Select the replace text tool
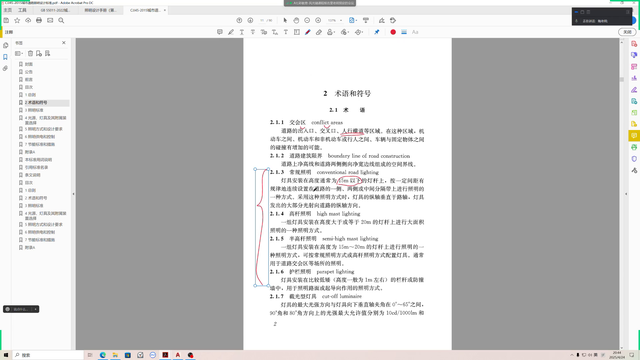The image size is (640, 360). click(x=264, y=32)
